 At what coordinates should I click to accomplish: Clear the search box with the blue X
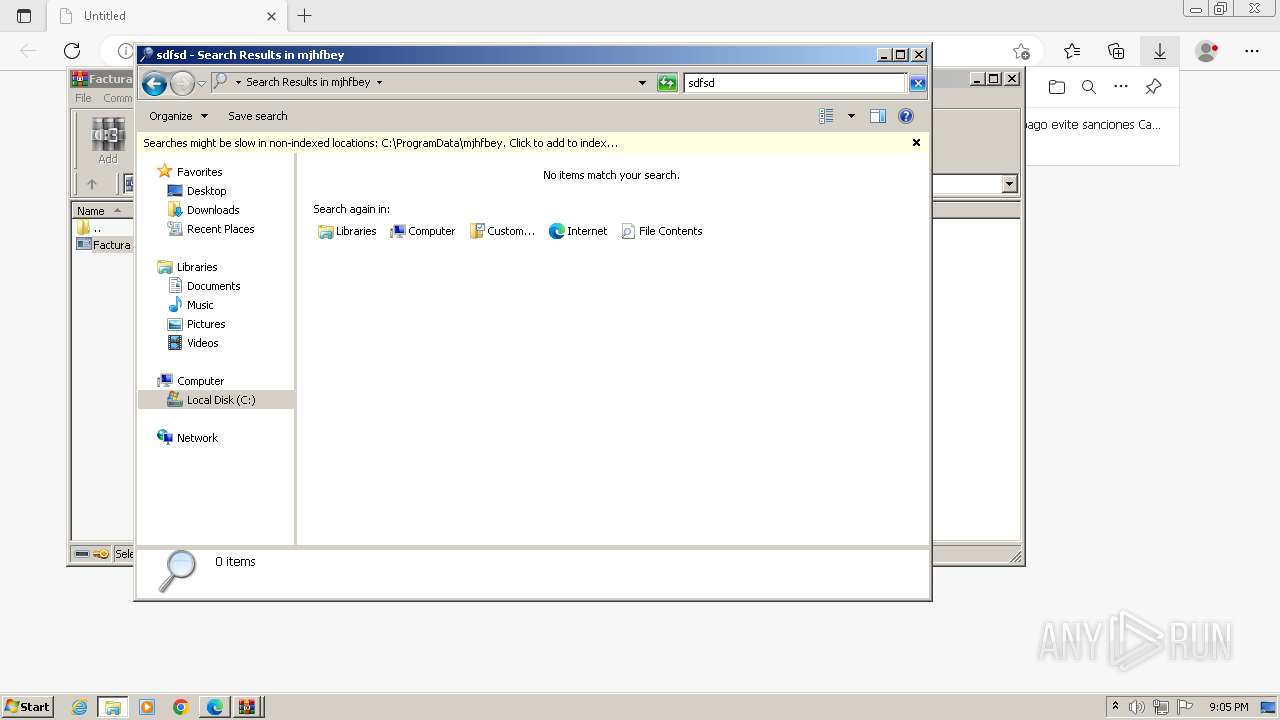[917, 83]
